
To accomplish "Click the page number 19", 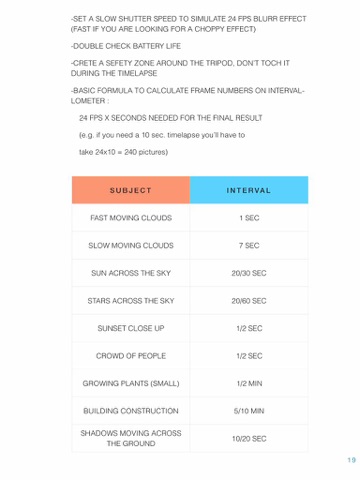I will (351, 460).
